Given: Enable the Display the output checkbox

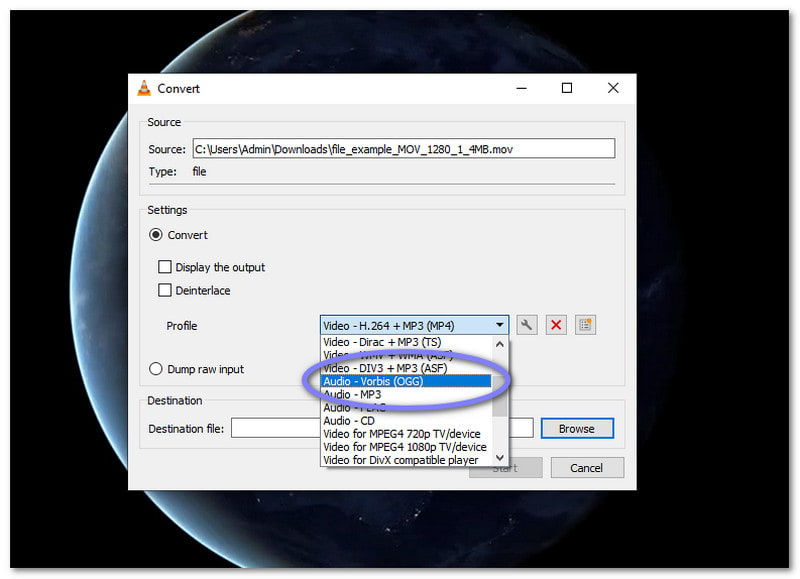Looking at the screenshot, I should click(166, 267).
